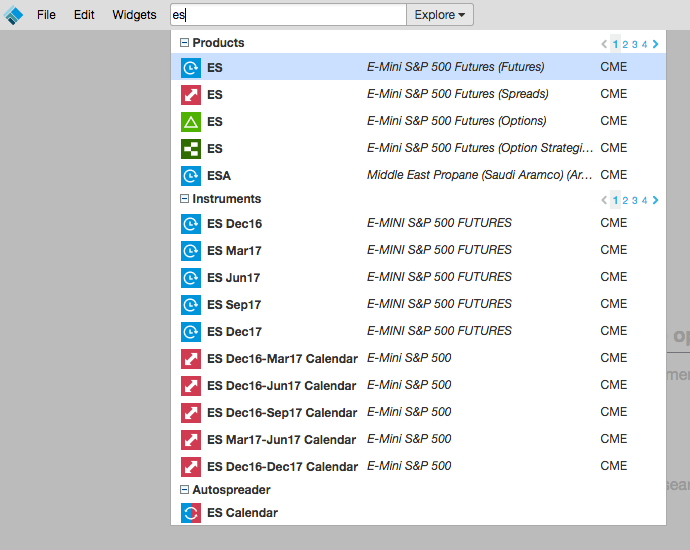
Task: Click the icon beside ES Dec17
Action: click(x=191, y=332)
